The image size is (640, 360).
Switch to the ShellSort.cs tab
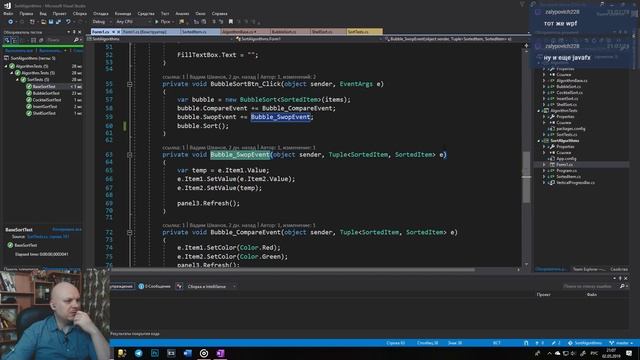click(328, 31)
